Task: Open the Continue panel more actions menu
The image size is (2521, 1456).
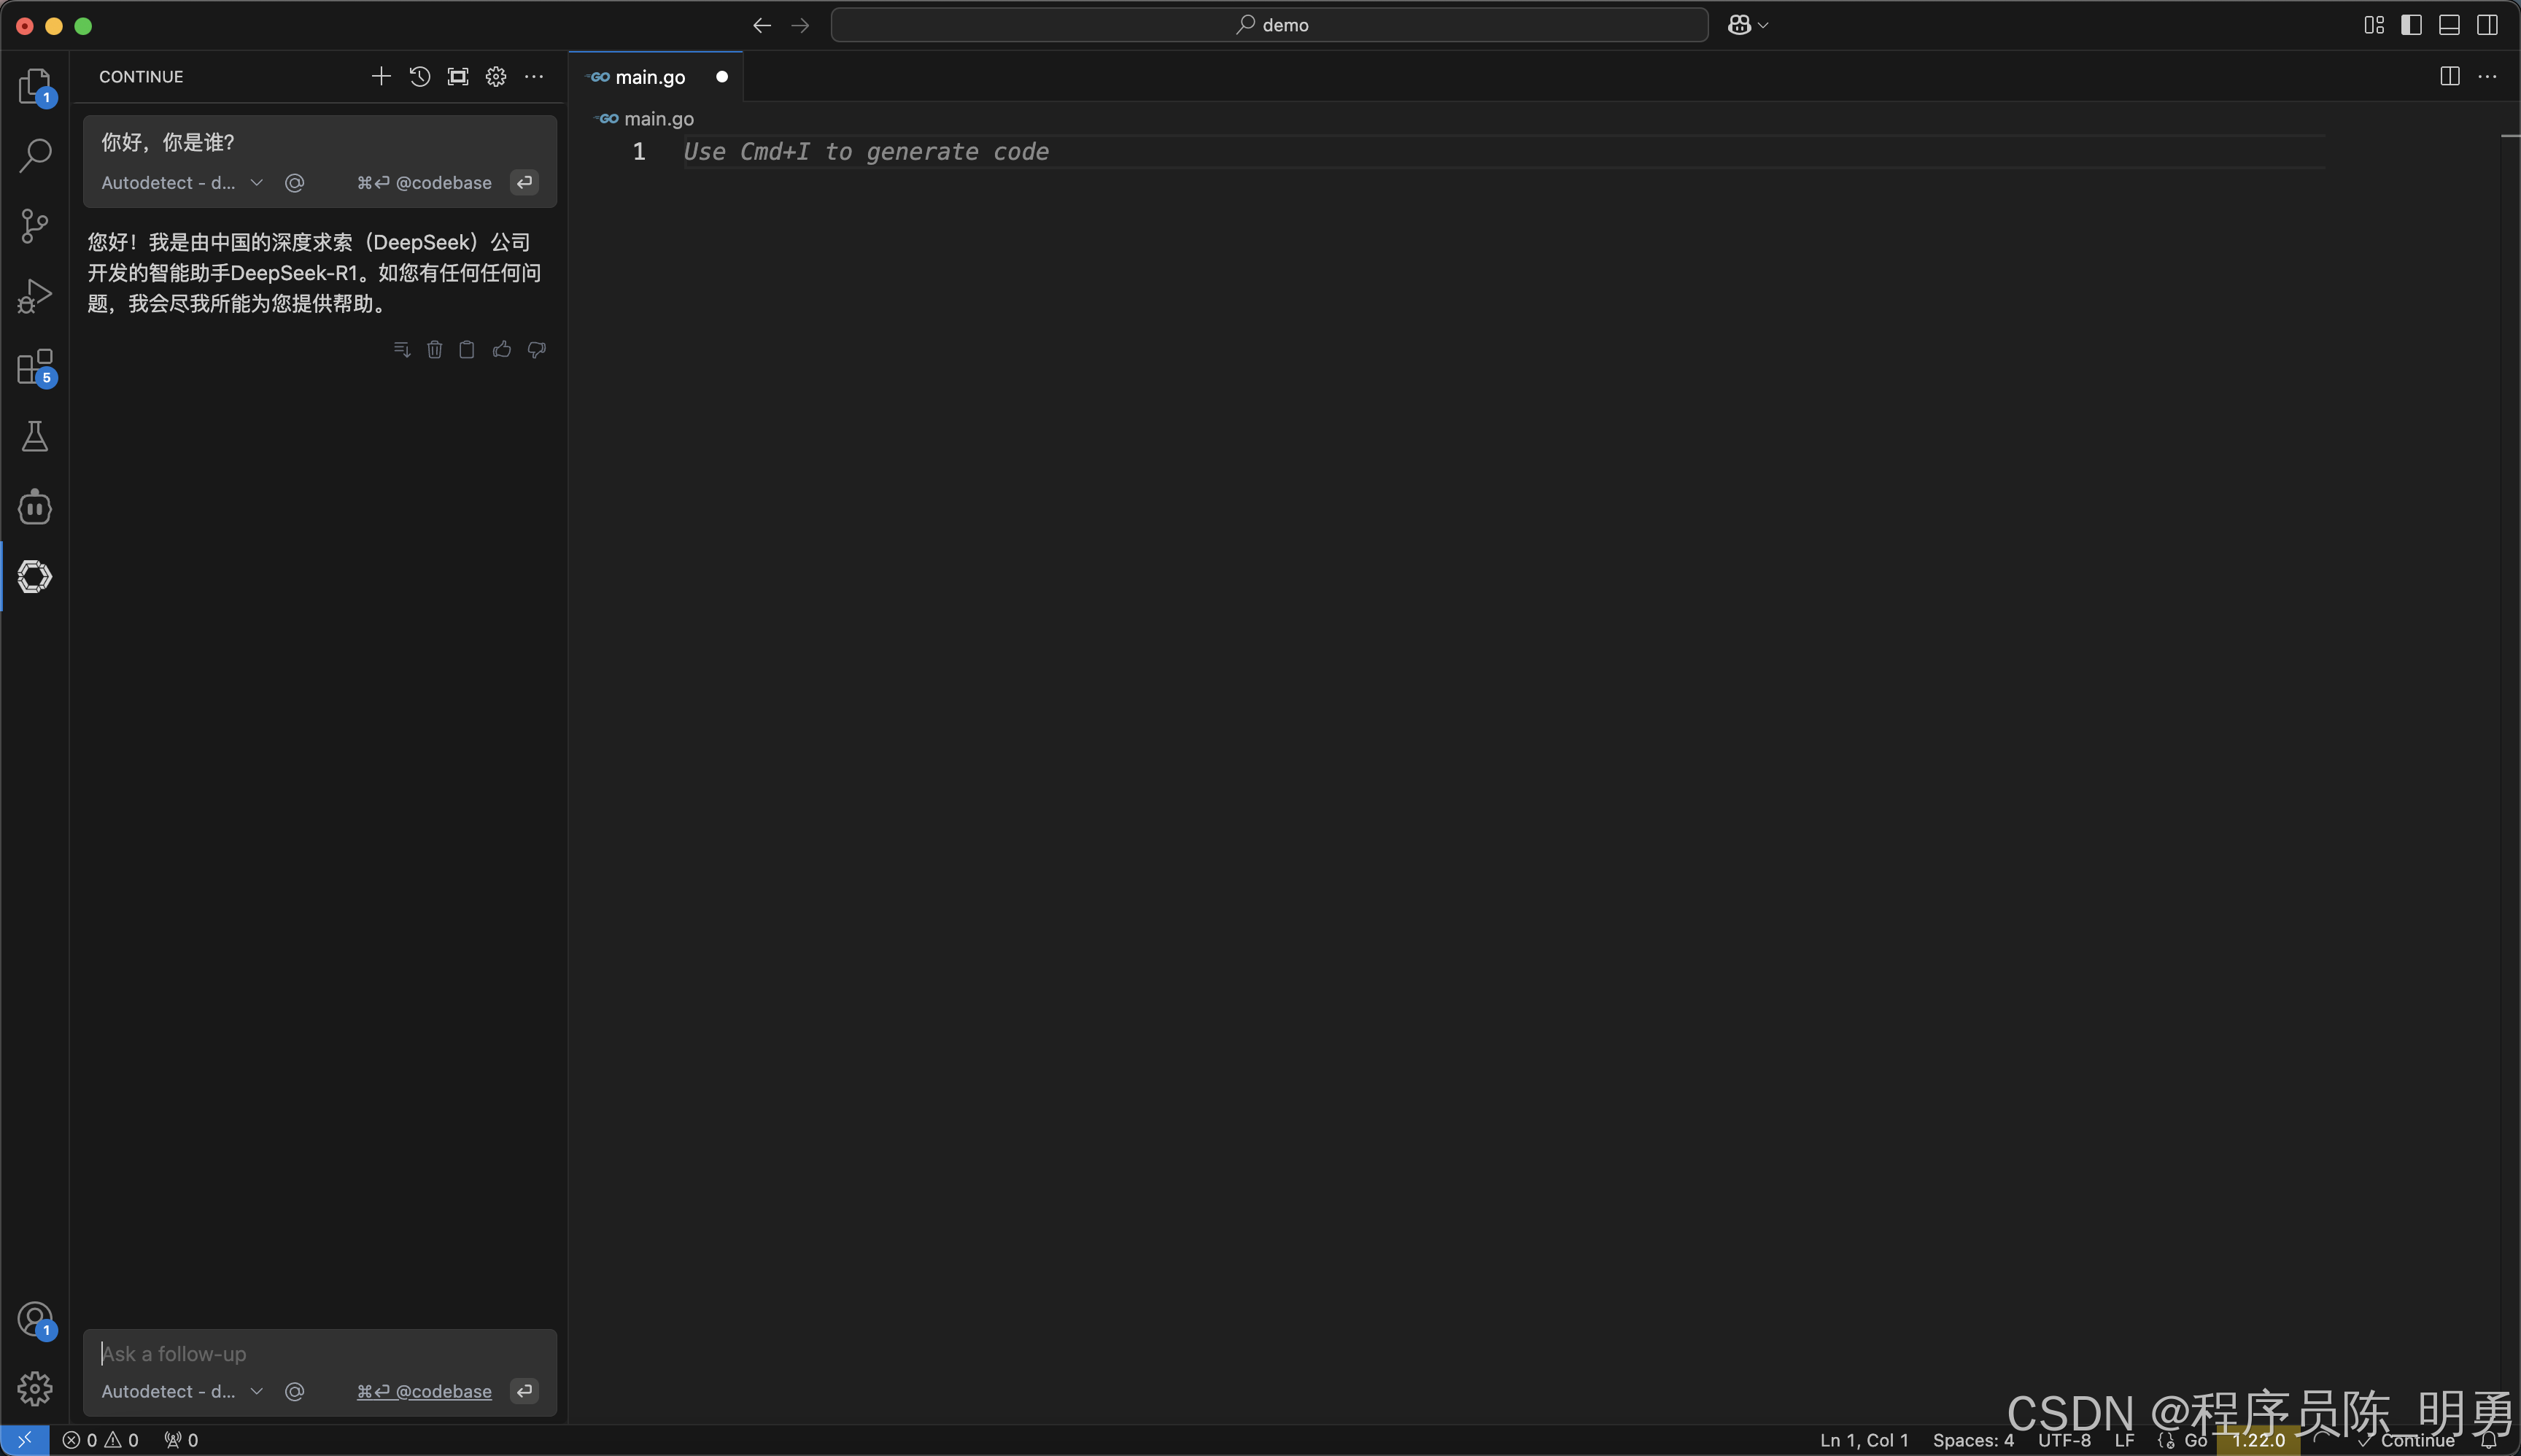Action: [534, 76]
